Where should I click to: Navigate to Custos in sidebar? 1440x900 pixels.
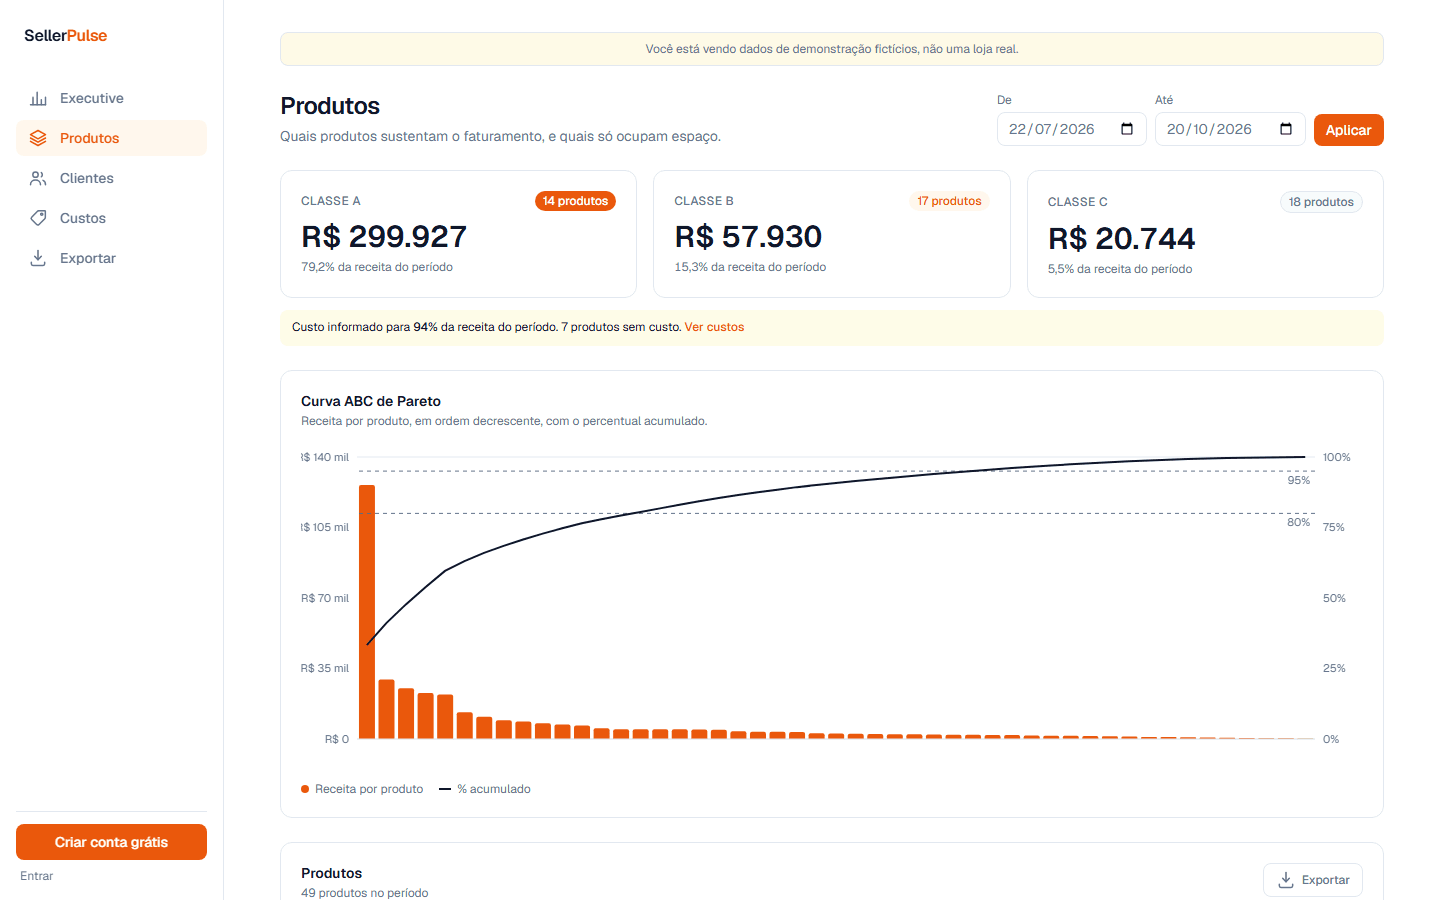pyautogui.click(x=111, y=218)
